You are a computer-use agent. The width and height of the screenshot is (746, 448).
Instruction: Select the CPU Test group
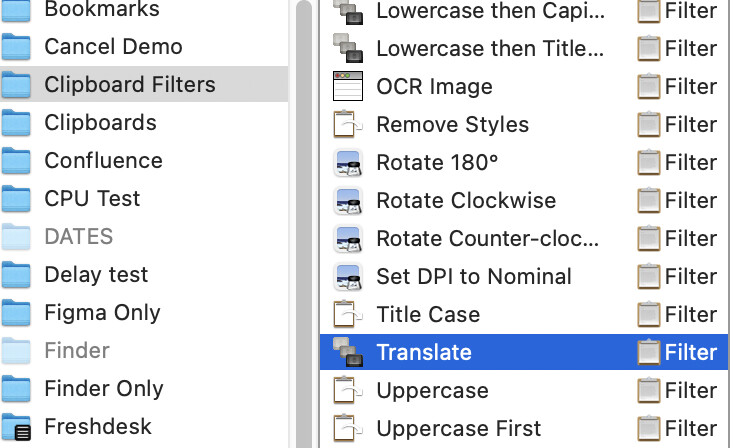144,198
